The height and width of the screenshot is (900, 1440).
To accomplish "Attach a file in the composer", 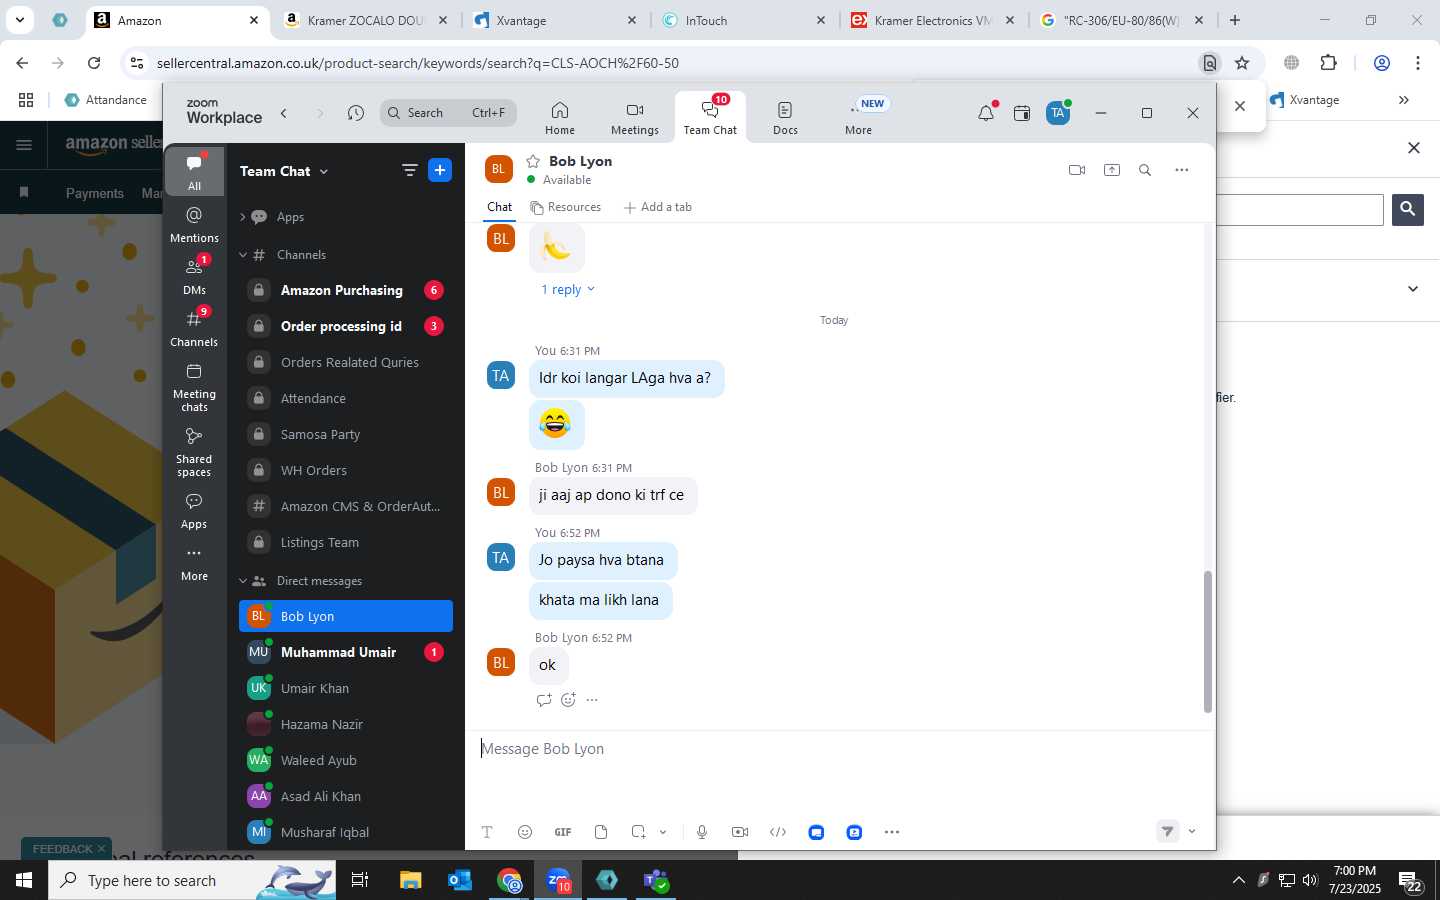I will 601,832.
